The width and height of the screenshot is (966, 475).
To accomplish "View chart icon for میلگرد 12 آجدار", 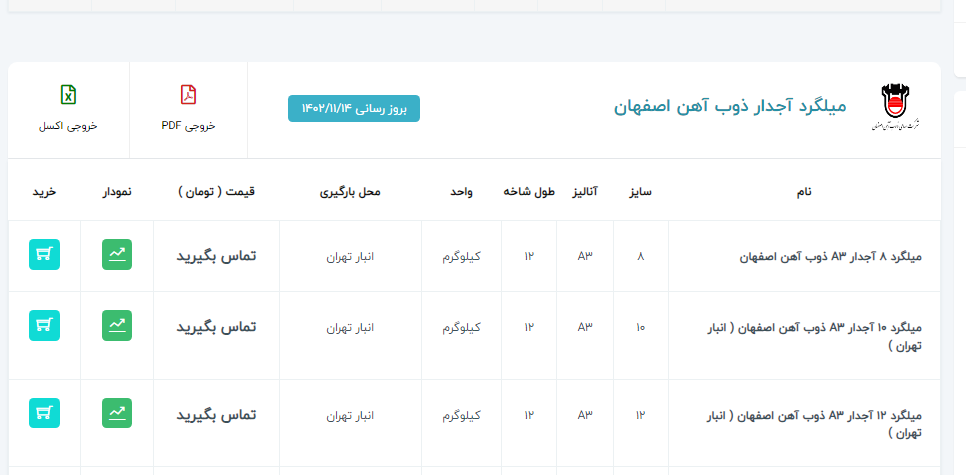I will pos(117,413).
